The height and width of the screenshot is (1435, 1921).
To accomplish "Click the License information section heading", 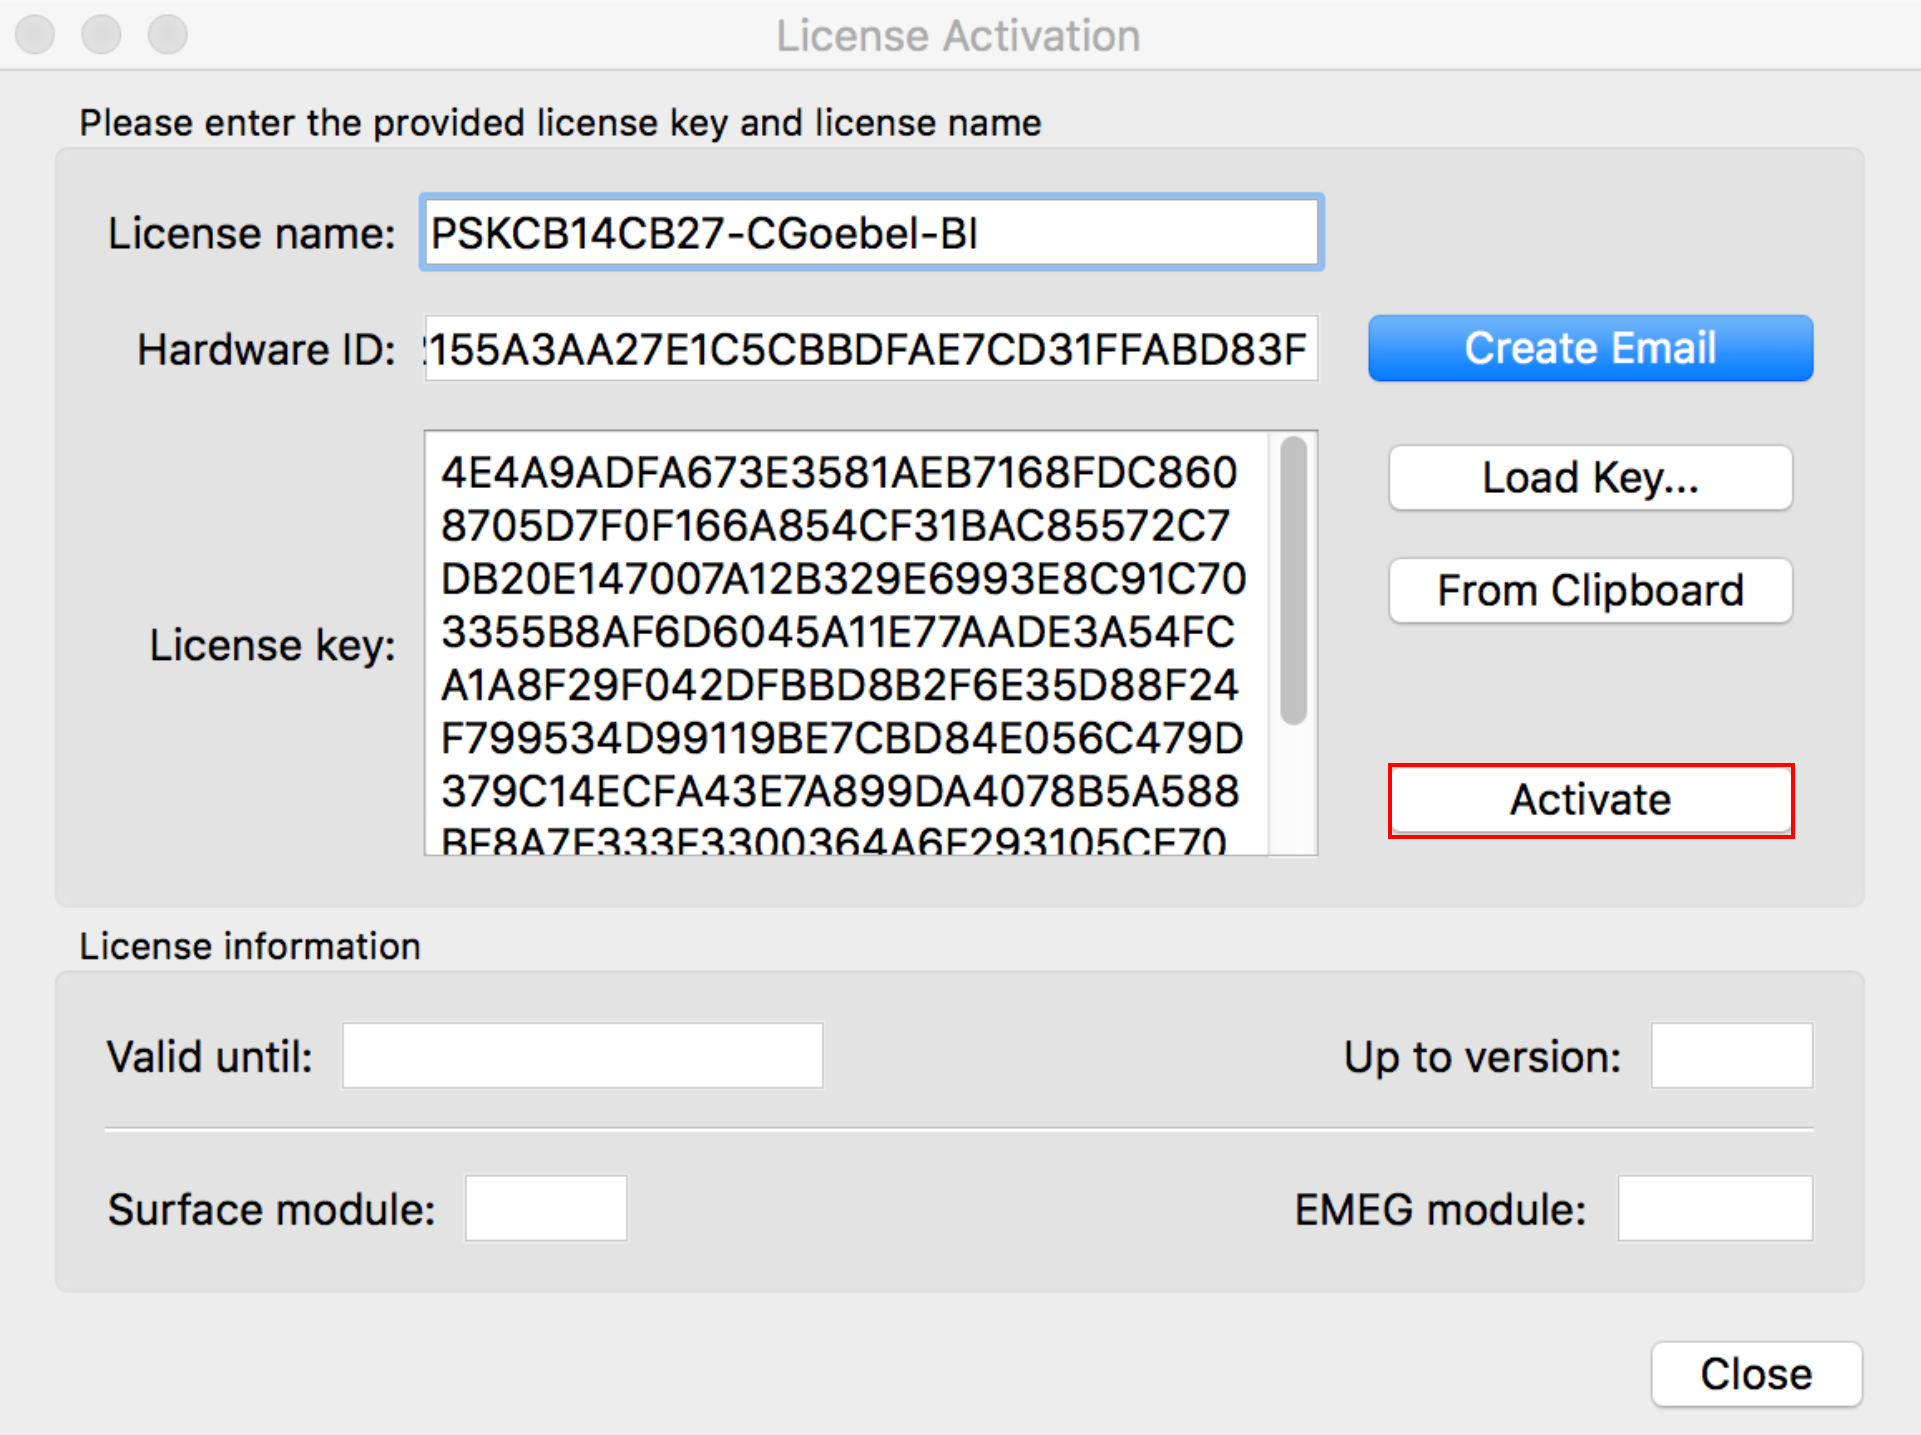I will [x=250, y=946].
